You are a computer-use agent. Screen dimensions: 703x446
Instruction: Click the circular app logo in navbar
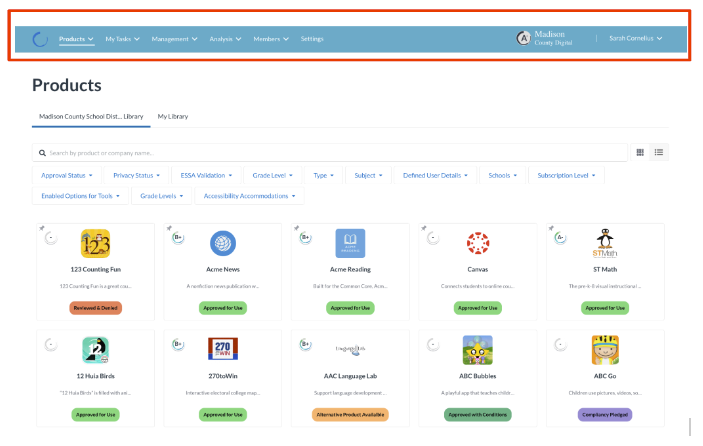(40, 39)
